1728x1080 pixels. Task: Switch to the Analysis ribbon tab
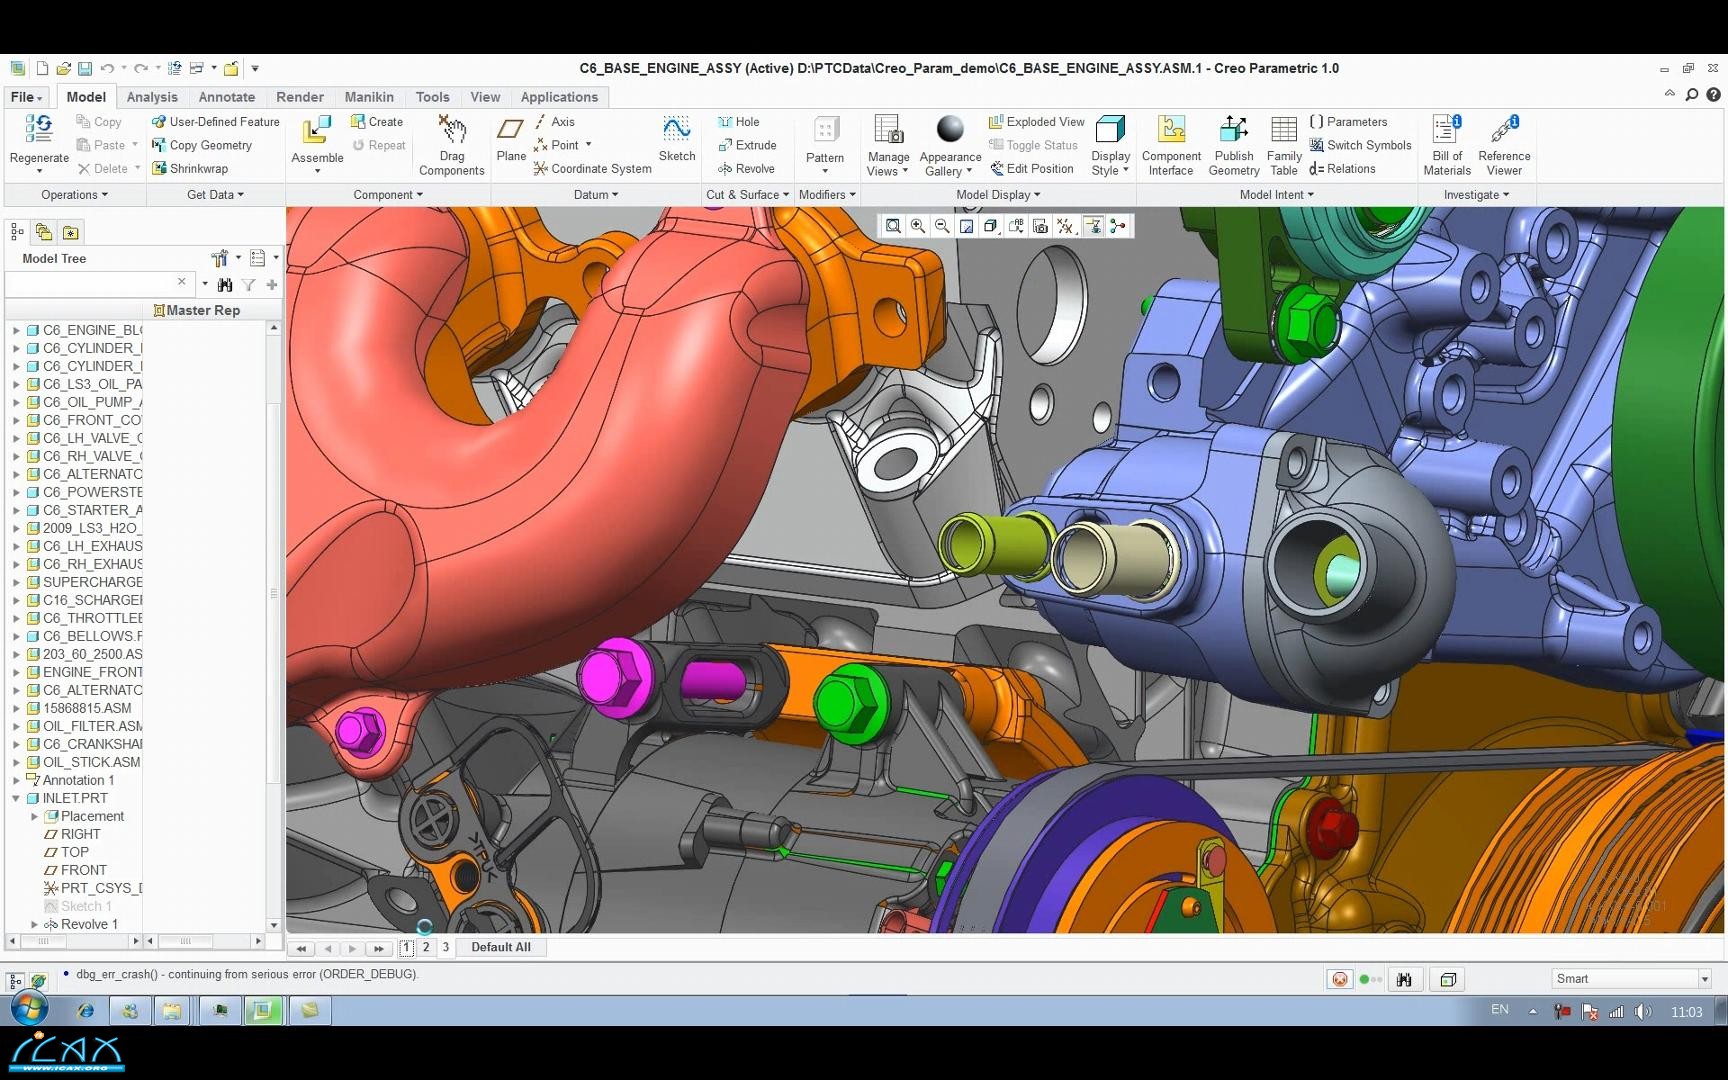click(x=152, y=97)
